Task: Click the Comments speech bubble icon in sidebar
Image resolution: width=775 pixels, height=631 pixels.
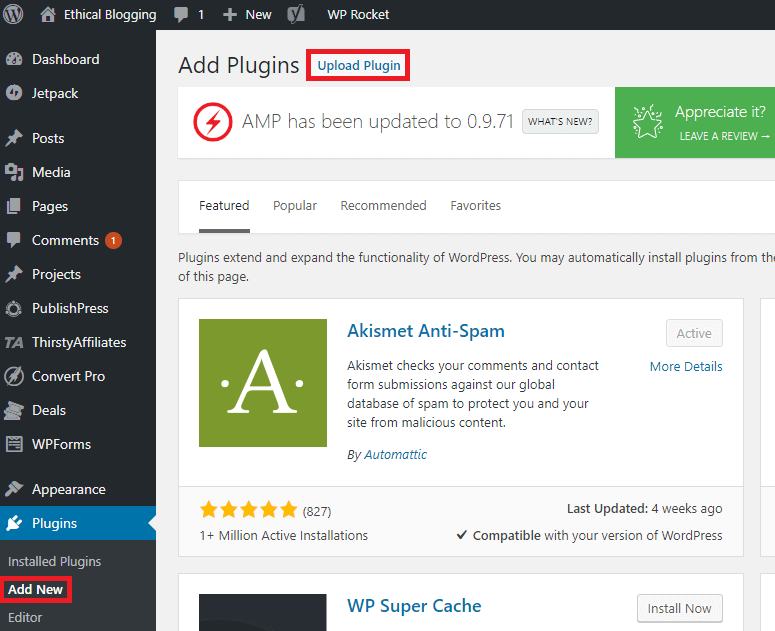Action: [x=14, y=240]
